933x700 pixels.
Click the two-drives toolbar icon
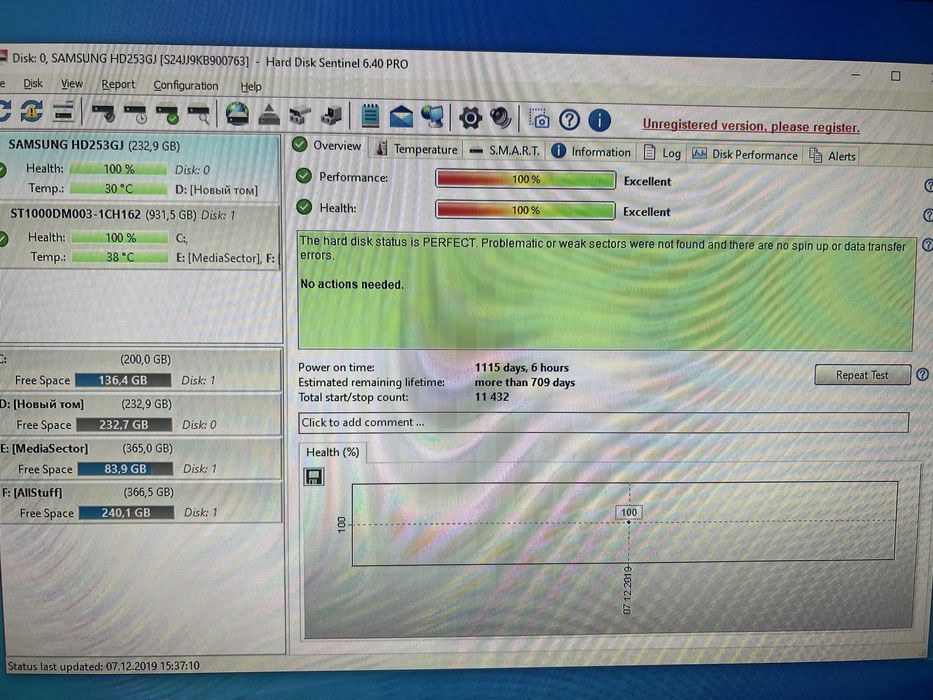[300, 115]
